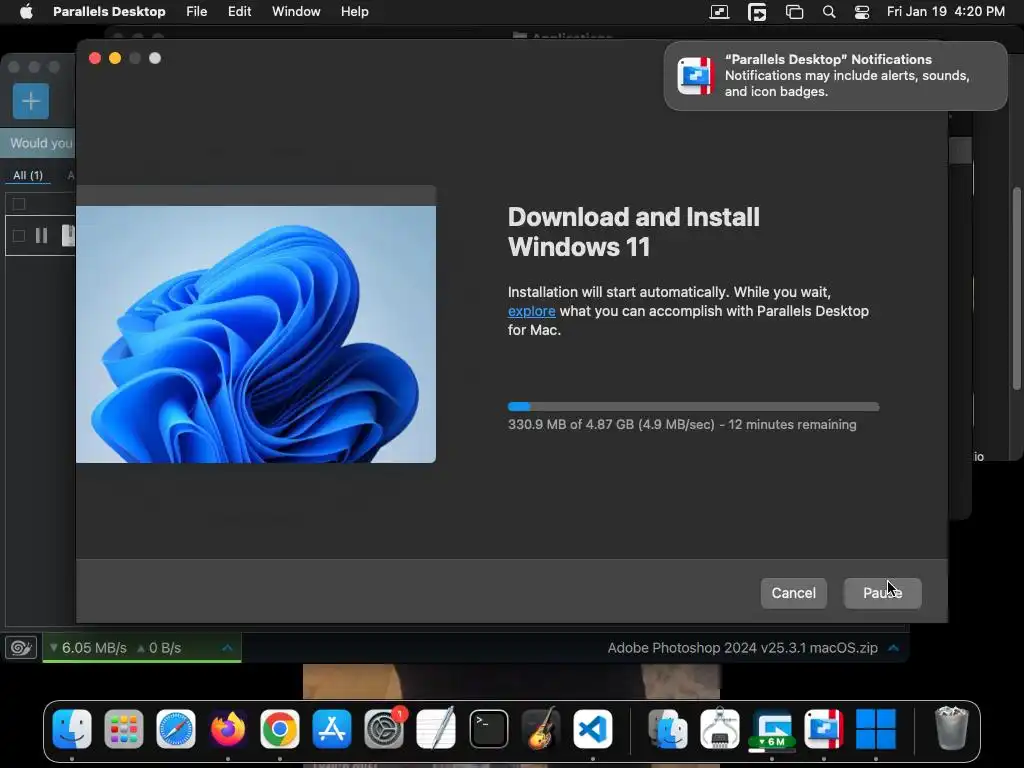Toggle the snail speed limiter icon
The height and width of the screenshot is (768, 1024).
[21, 648]
